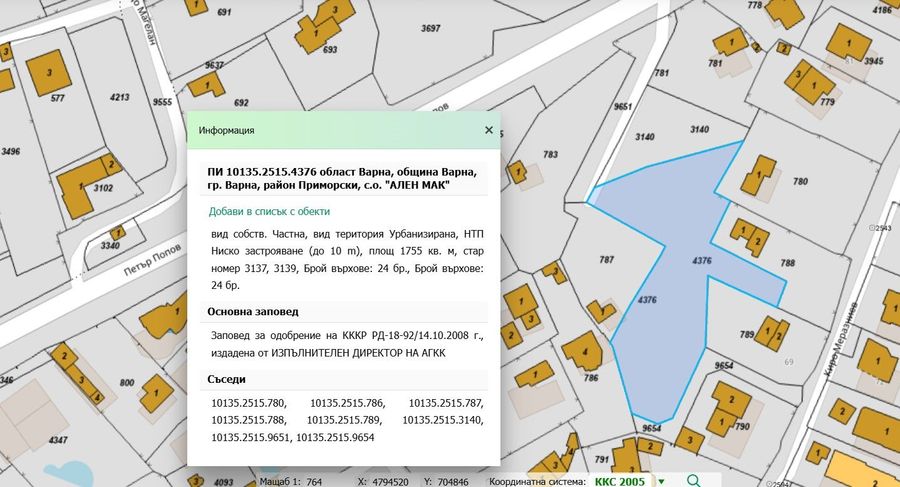Select neighbor parcel 10135.2515.3140 in the list
900x487 pixels.
coord(443,420)
